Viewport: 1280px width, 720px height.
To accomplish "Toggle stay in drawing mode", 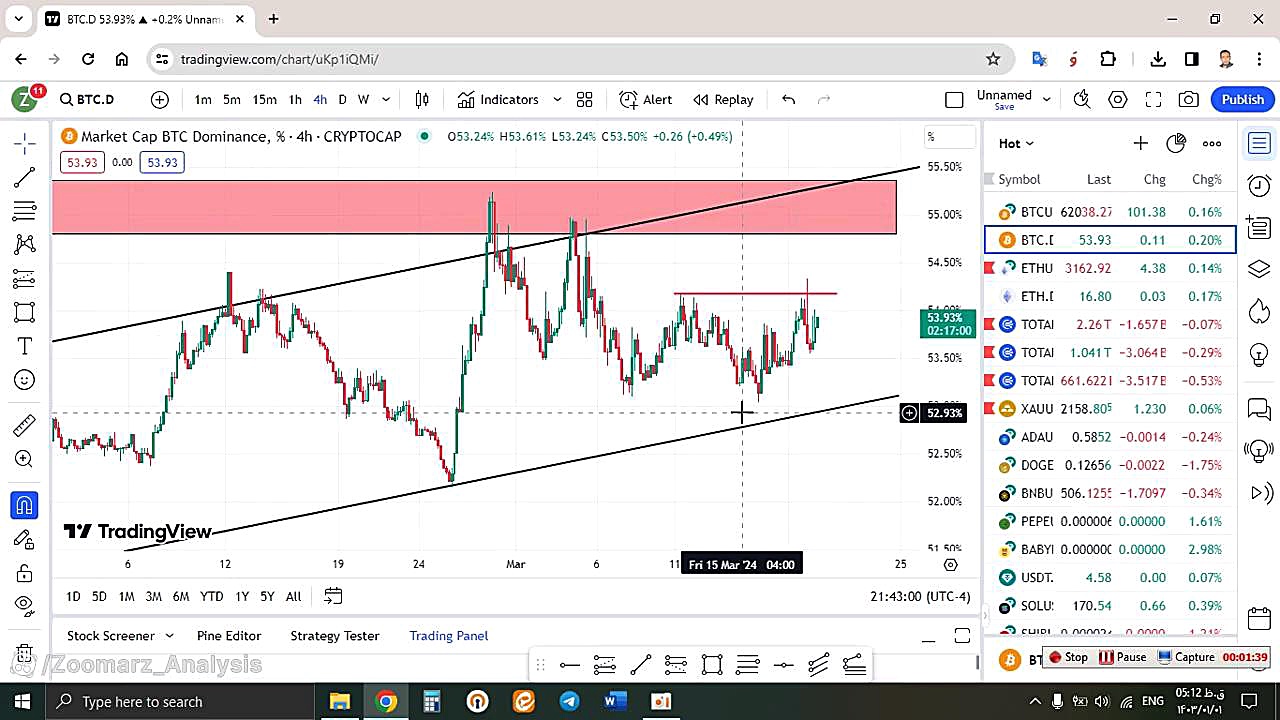I will coord(25,539).
